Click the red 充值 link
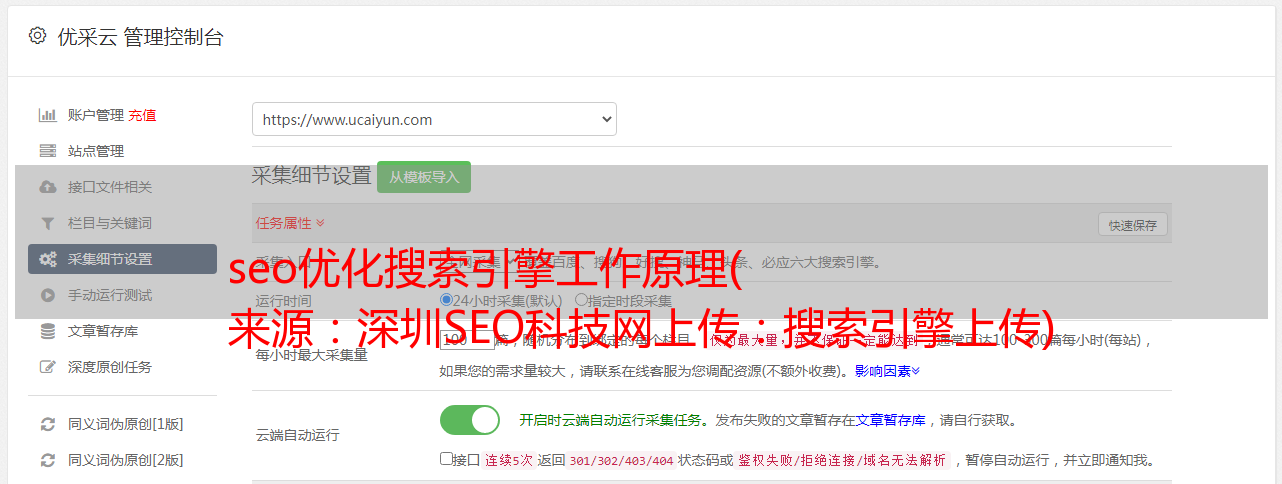Image resolution: width=1282 pixels, height=484 pixels. [142, 115]
